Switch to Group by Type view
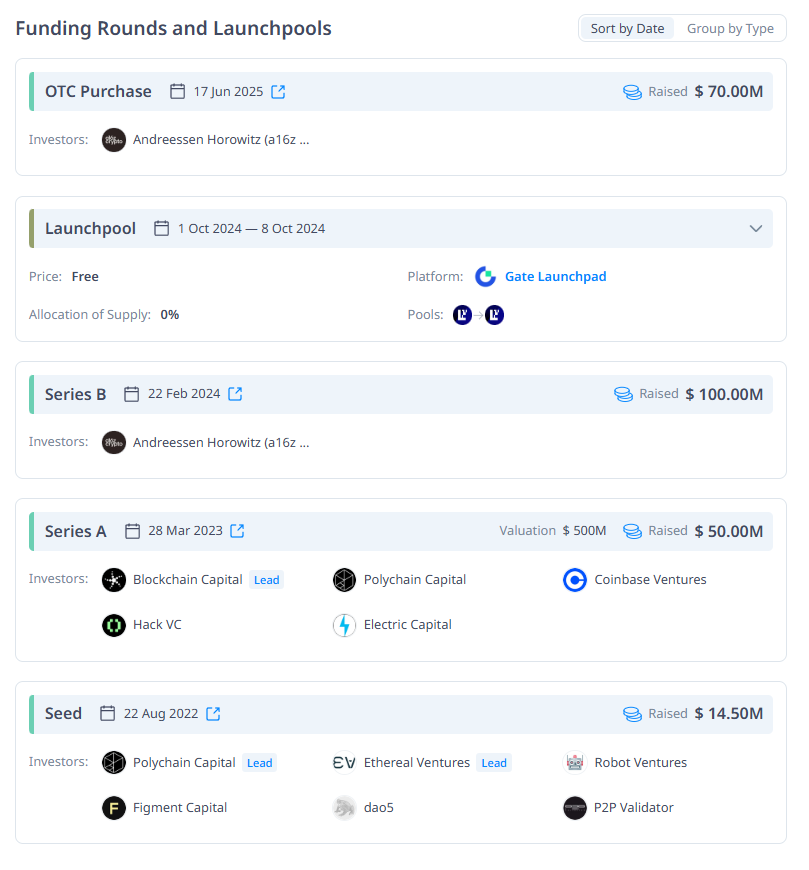The image size is (809, 870). click(x=730, y=29)
